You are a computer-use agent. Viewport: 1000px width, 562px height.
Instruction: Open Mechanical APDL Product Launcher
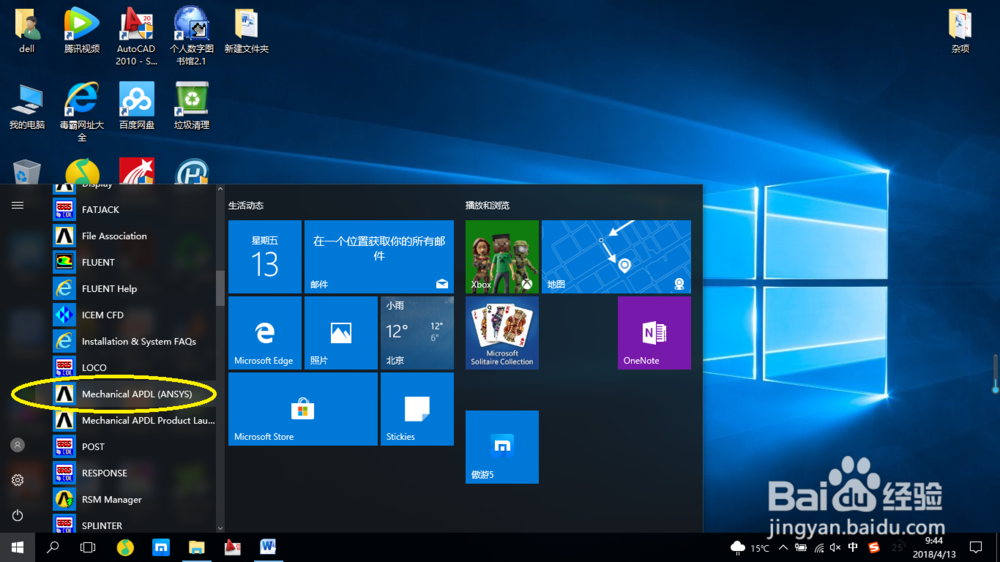(x=134, y=420)
